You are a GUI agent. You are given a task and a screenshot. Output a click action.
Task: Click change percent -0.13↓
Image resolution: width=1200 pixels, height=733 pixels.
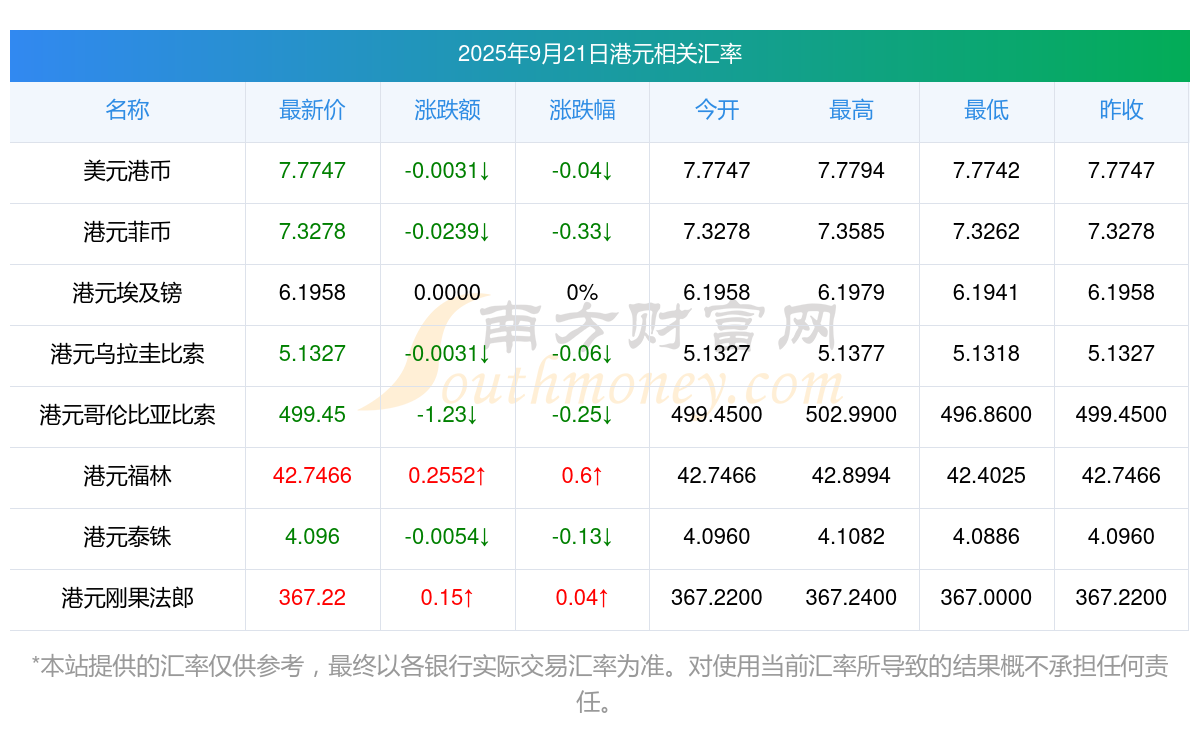click(582, 537)
